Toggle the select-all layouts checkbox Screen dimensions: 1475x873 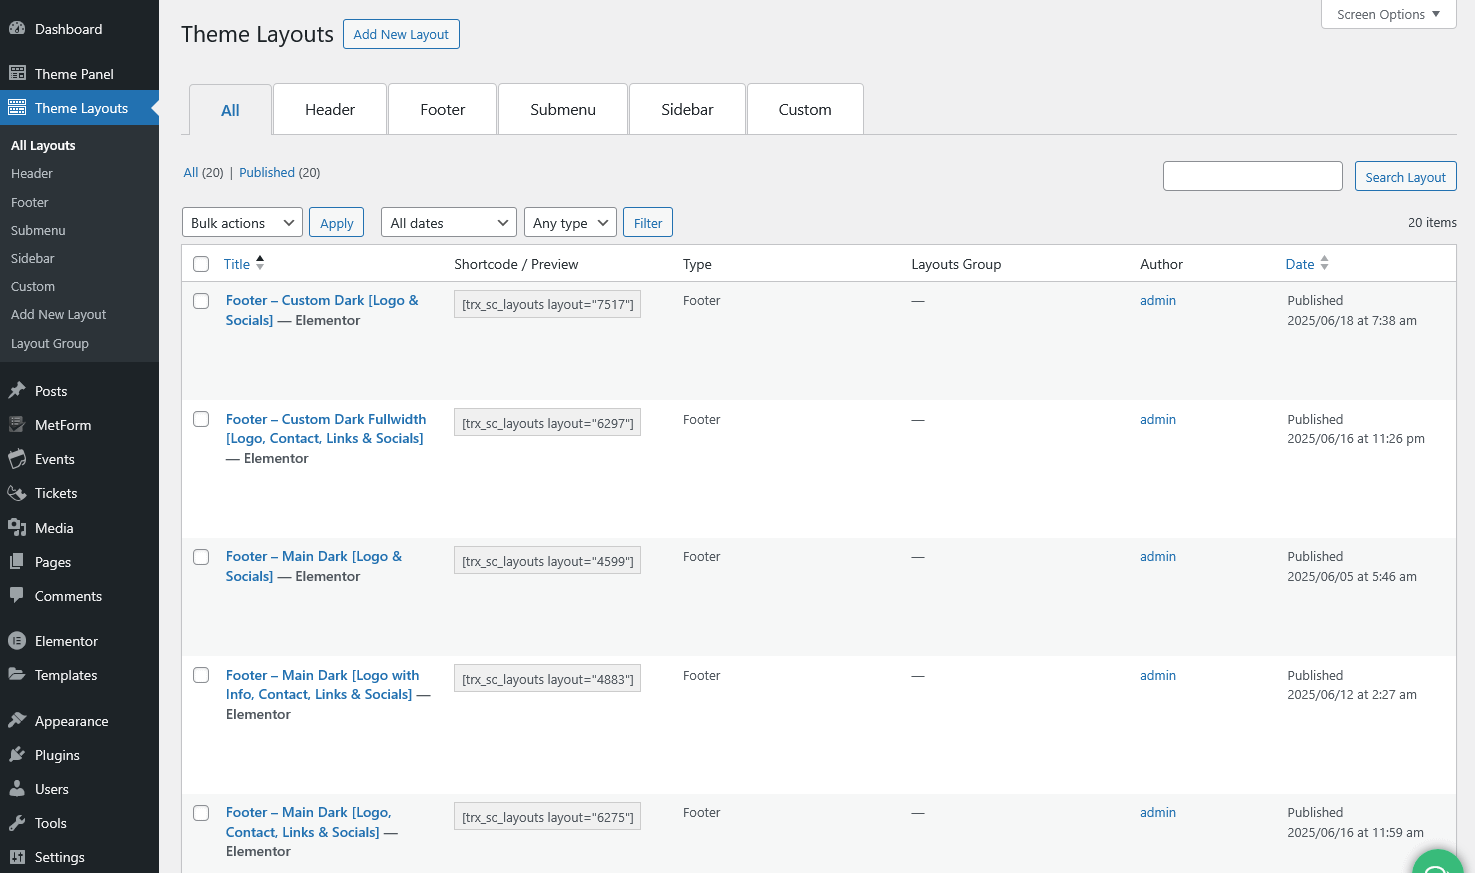click(201, 264)
